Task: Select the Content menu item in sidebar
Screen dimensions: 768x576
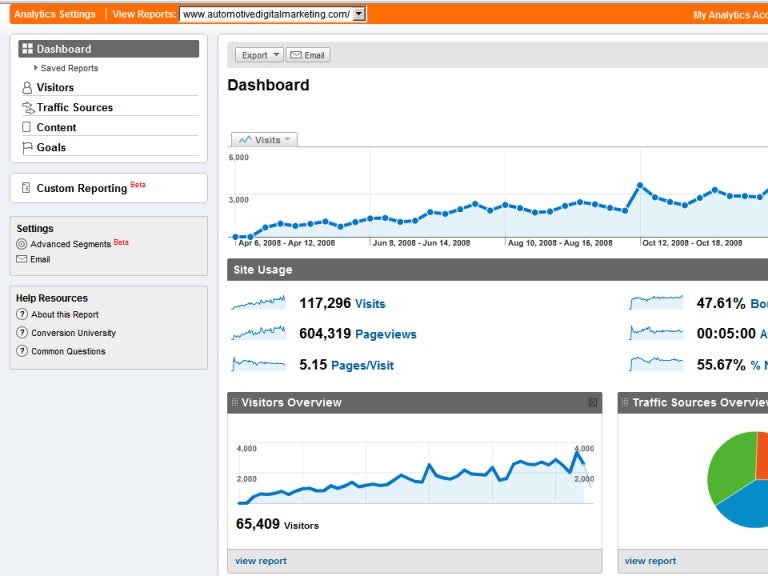Action: 56,128
